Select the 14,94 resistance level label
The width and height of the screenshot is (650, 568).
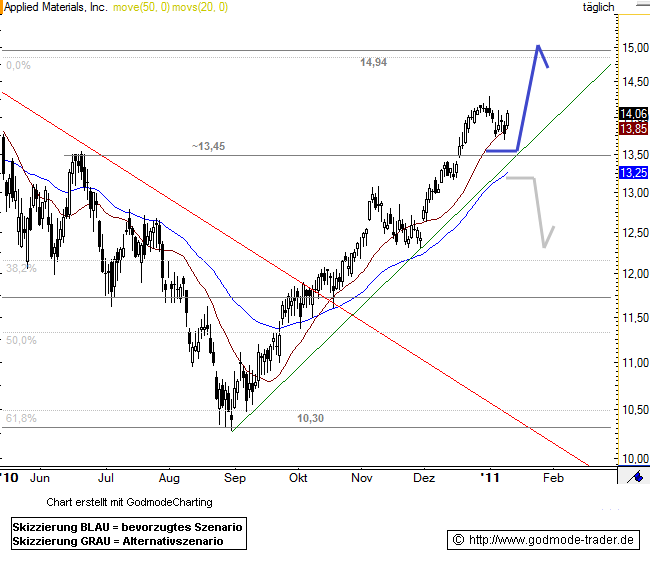click(x=373, y=62)
